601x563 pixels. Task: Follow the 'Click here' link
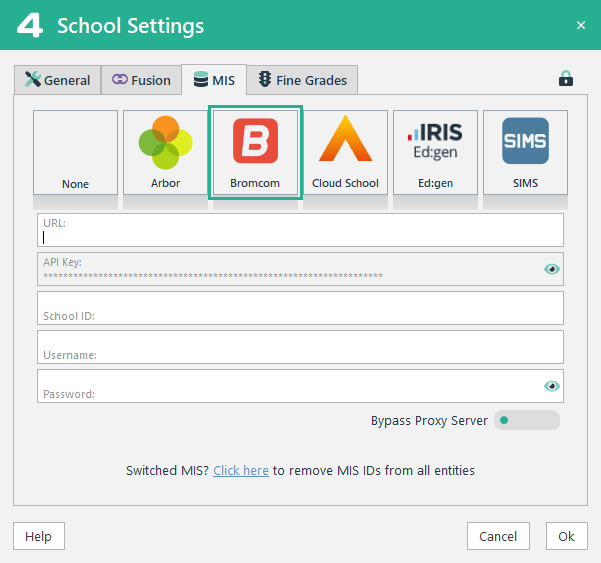(x=241, y=470)
